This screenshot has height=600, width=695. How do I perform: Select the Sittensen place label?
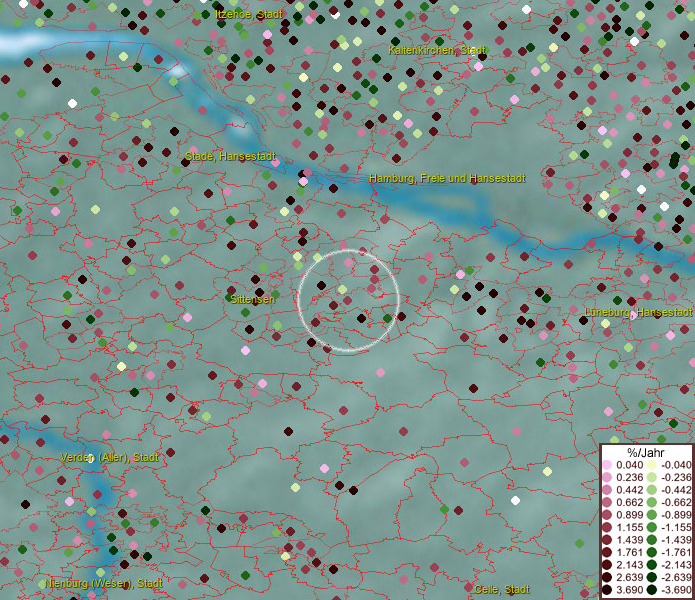(252, 299)
